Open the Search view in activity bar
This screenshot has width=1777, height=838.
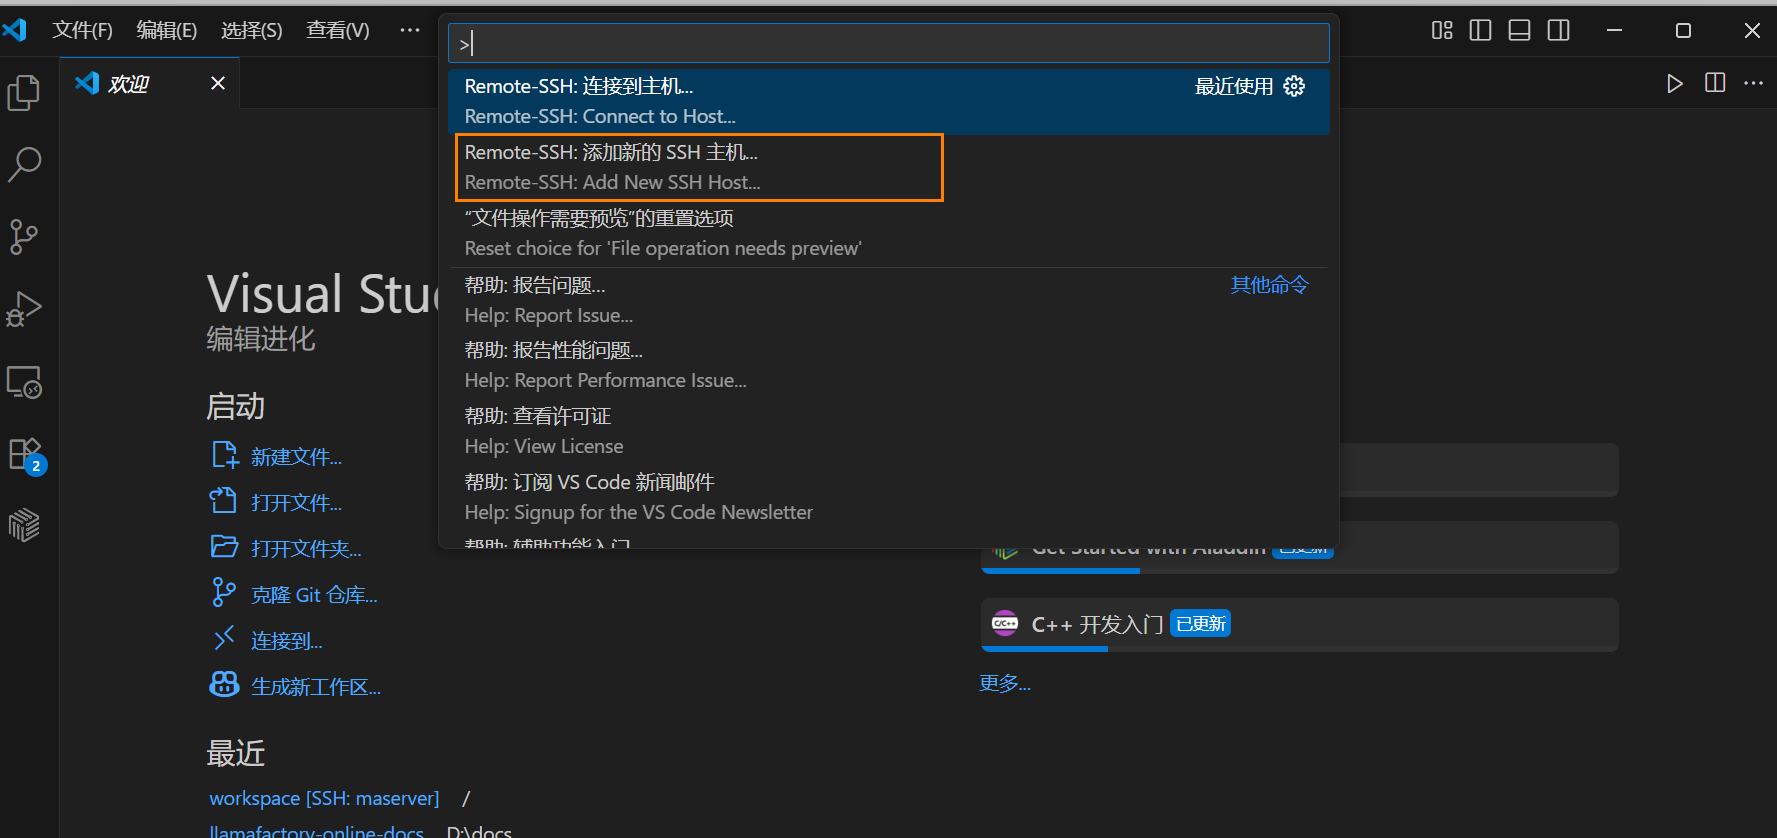(x=24, y=165)
